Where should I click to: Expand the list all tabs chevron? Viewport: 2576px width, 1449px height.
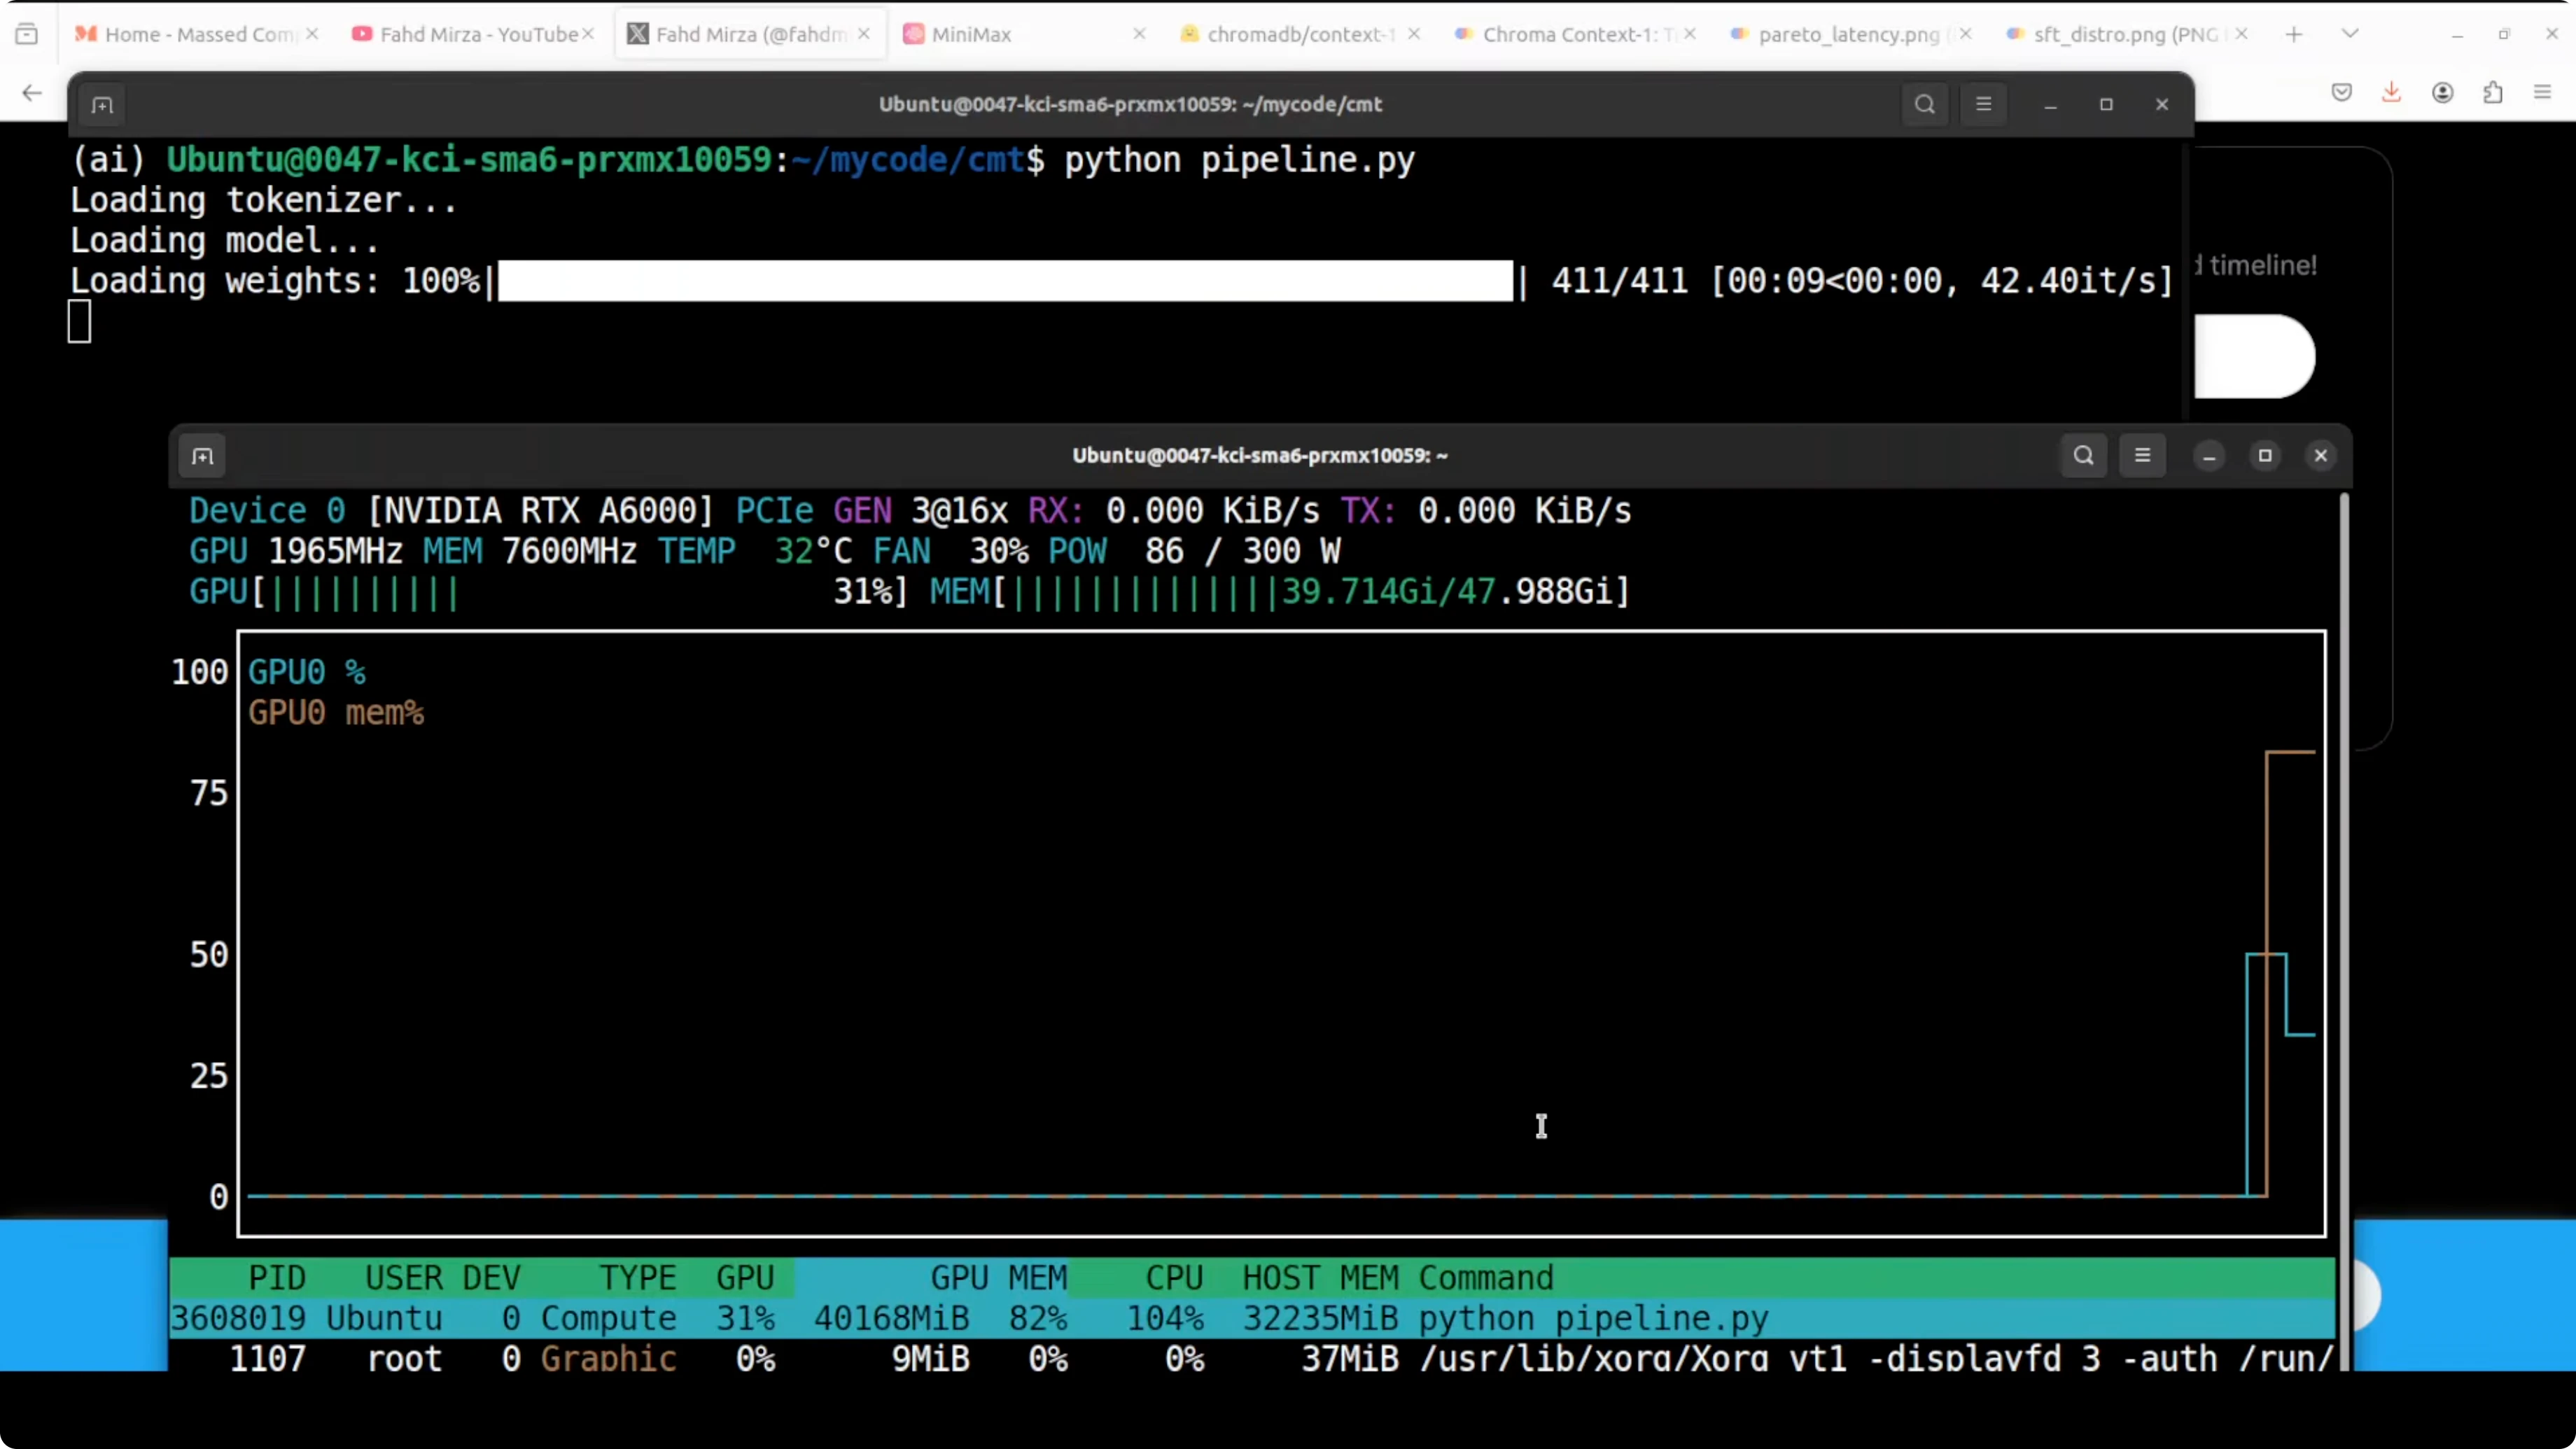2350,34
